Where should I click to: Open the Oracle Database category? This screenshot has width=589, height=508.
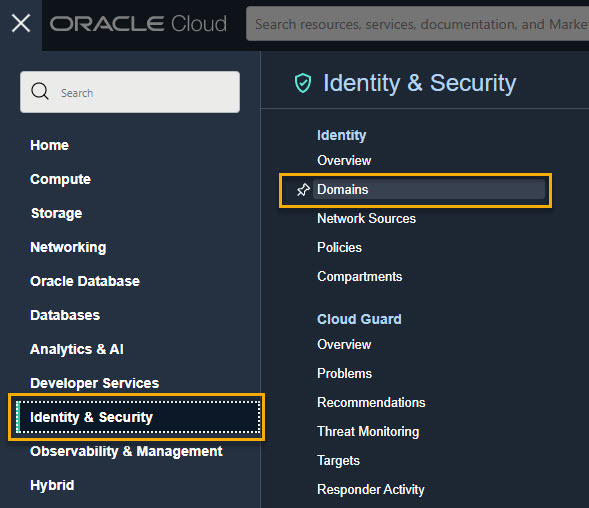(85, 281)
